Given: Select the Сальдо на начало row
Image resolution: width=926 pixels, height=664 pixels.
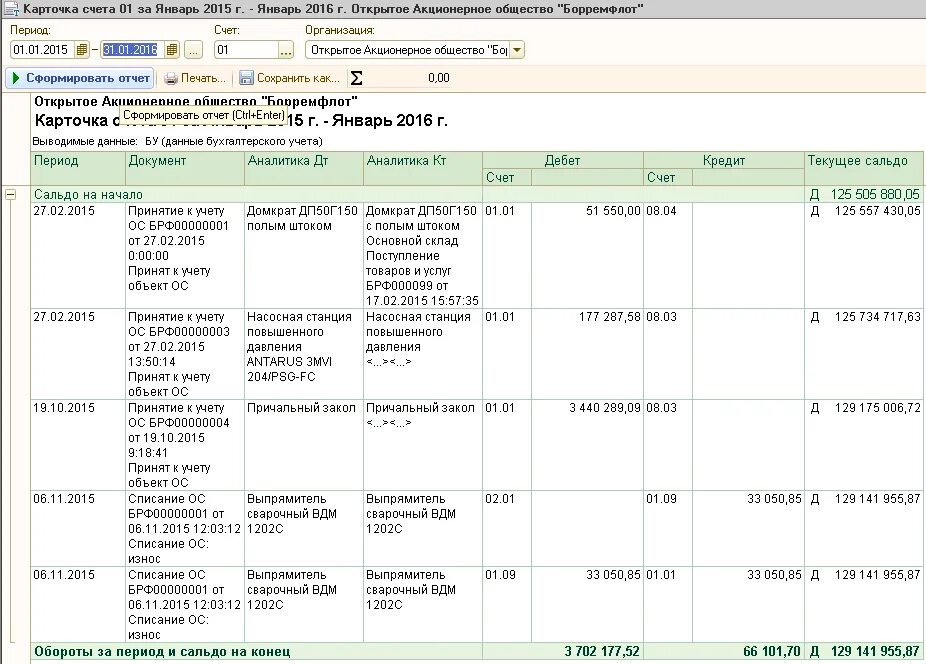Looking at the screenshot, I should (x=477, y=194).
